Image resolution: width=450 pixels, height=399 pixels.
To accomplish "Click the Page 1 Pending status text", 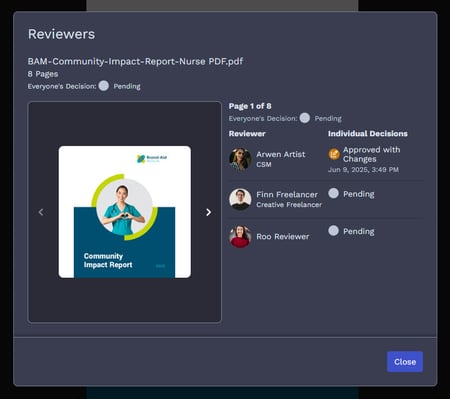I will (328, 119).
